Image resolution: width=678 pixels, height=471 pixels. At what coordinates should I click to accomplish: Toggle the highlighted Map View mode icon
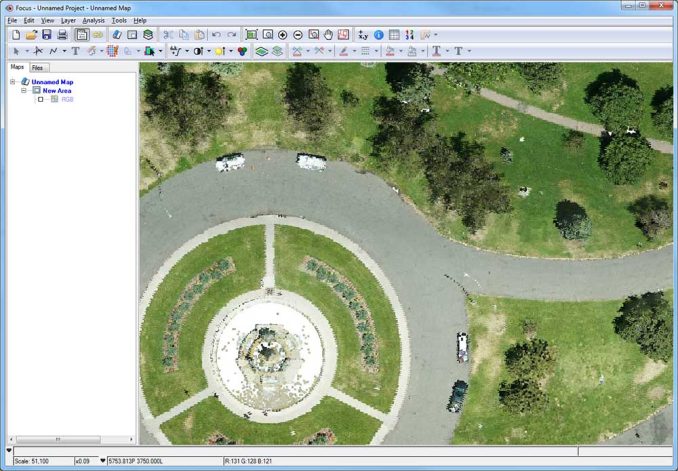(82, 35)
